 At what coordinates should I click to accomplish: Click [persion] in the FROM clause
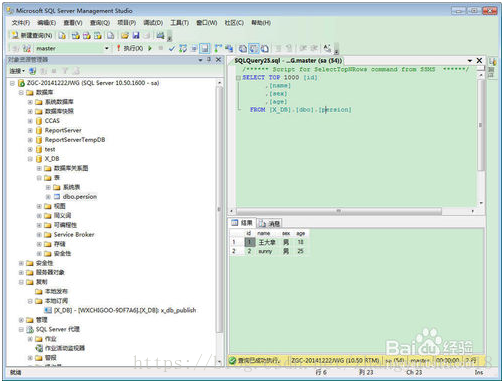(335, 110)
